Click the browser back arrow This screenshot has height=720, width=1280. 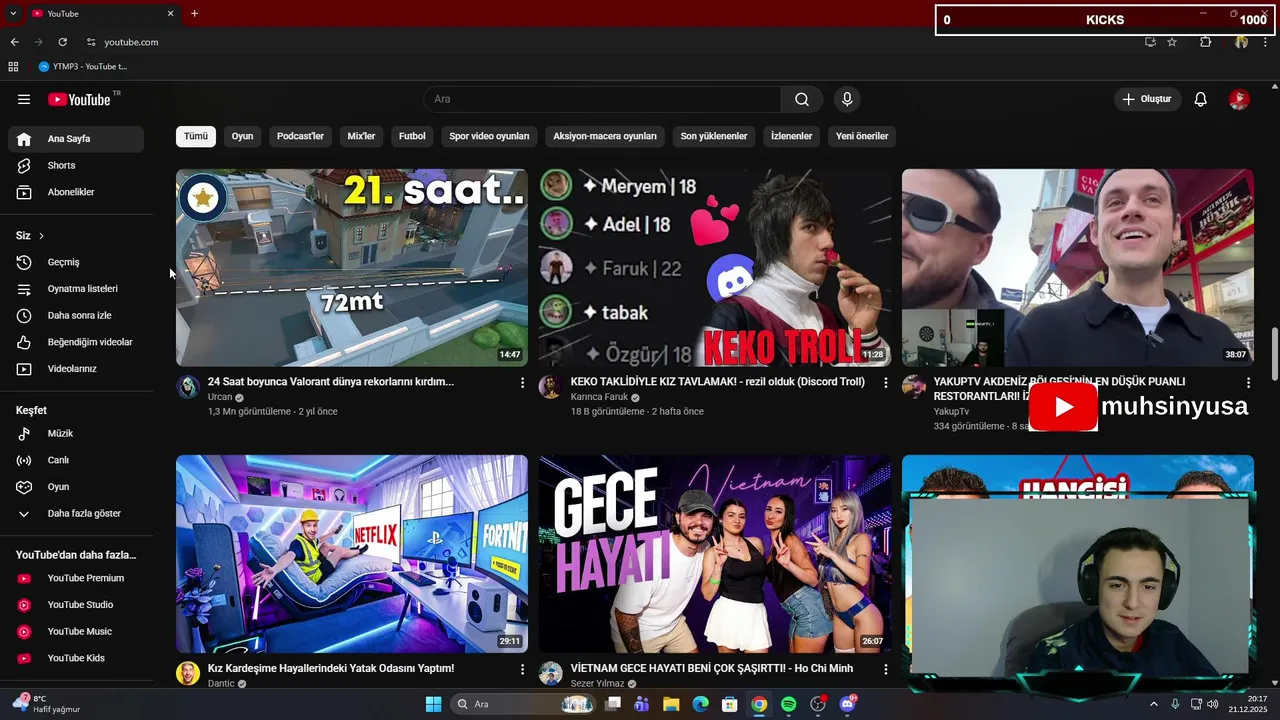(x=14, y=42)
